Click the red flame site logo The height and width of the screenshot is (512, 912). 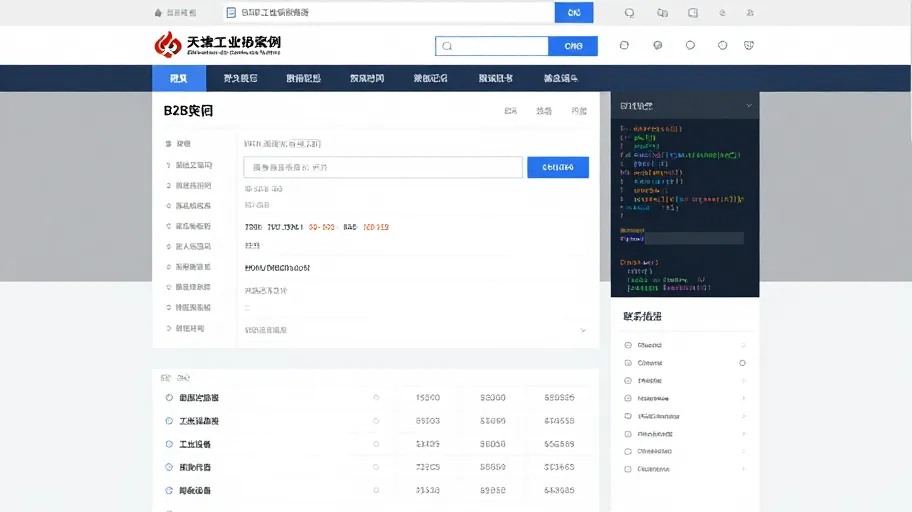coord(168,44)
